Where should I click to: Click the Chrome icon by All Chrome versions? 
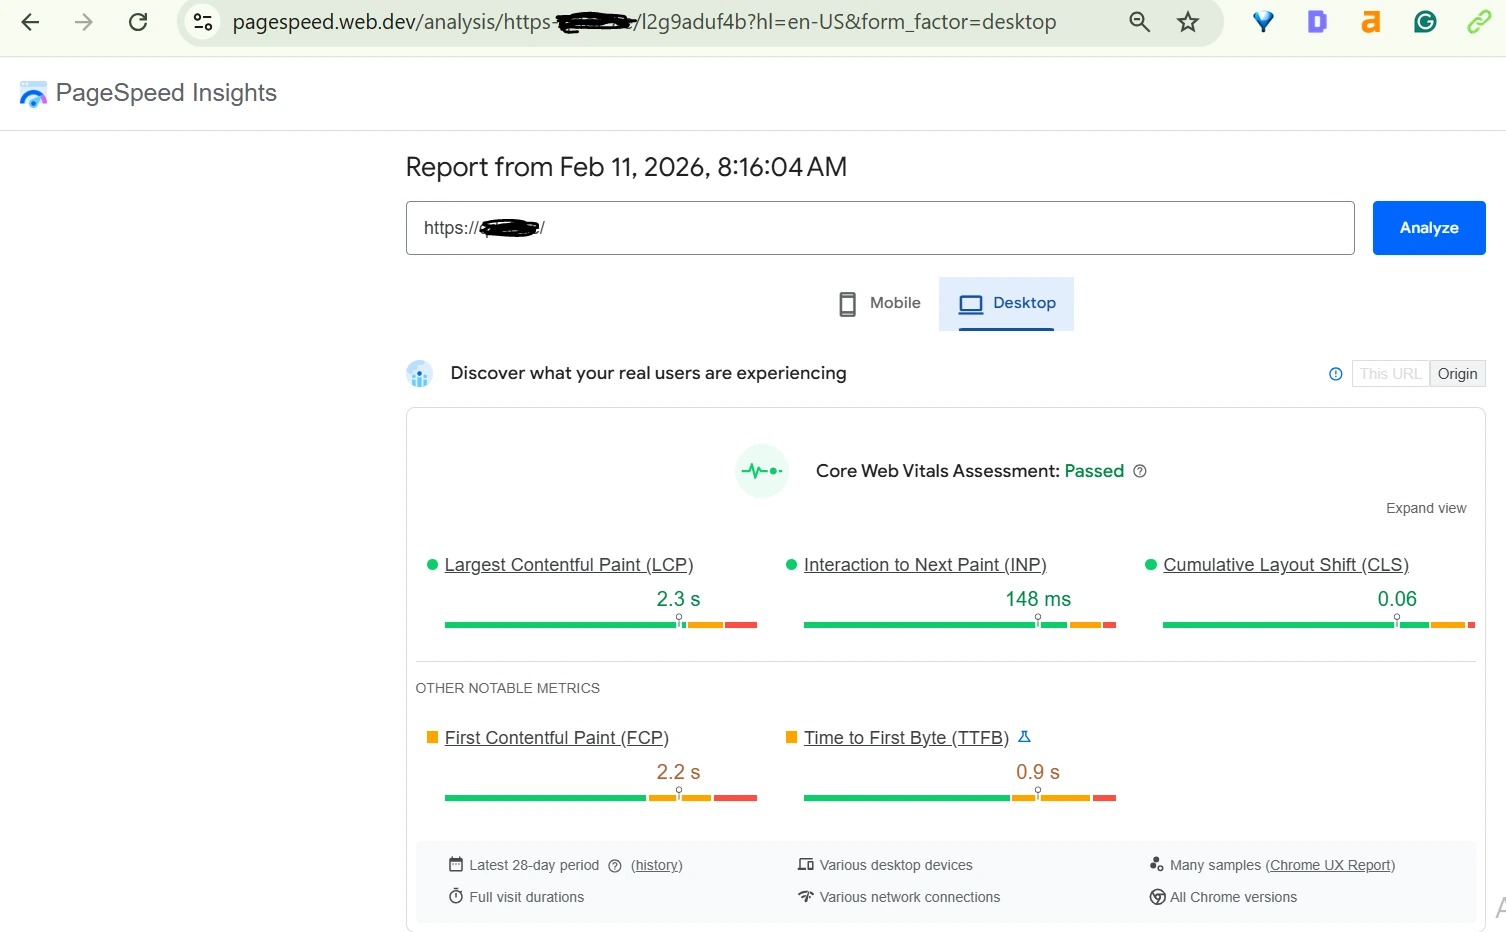pyautogui.click(x=1158, y=897)
